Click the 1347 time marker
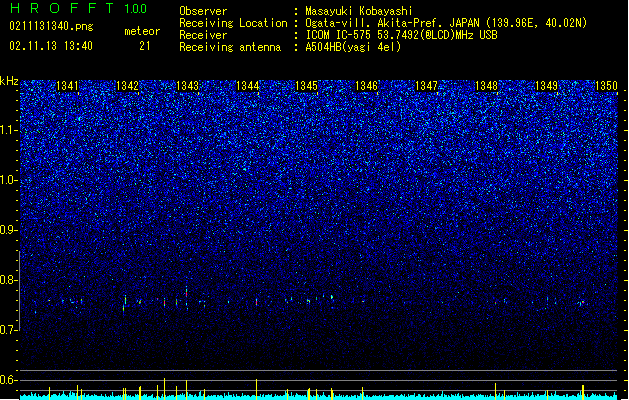The image size is (629, 400). pos(426,86)
